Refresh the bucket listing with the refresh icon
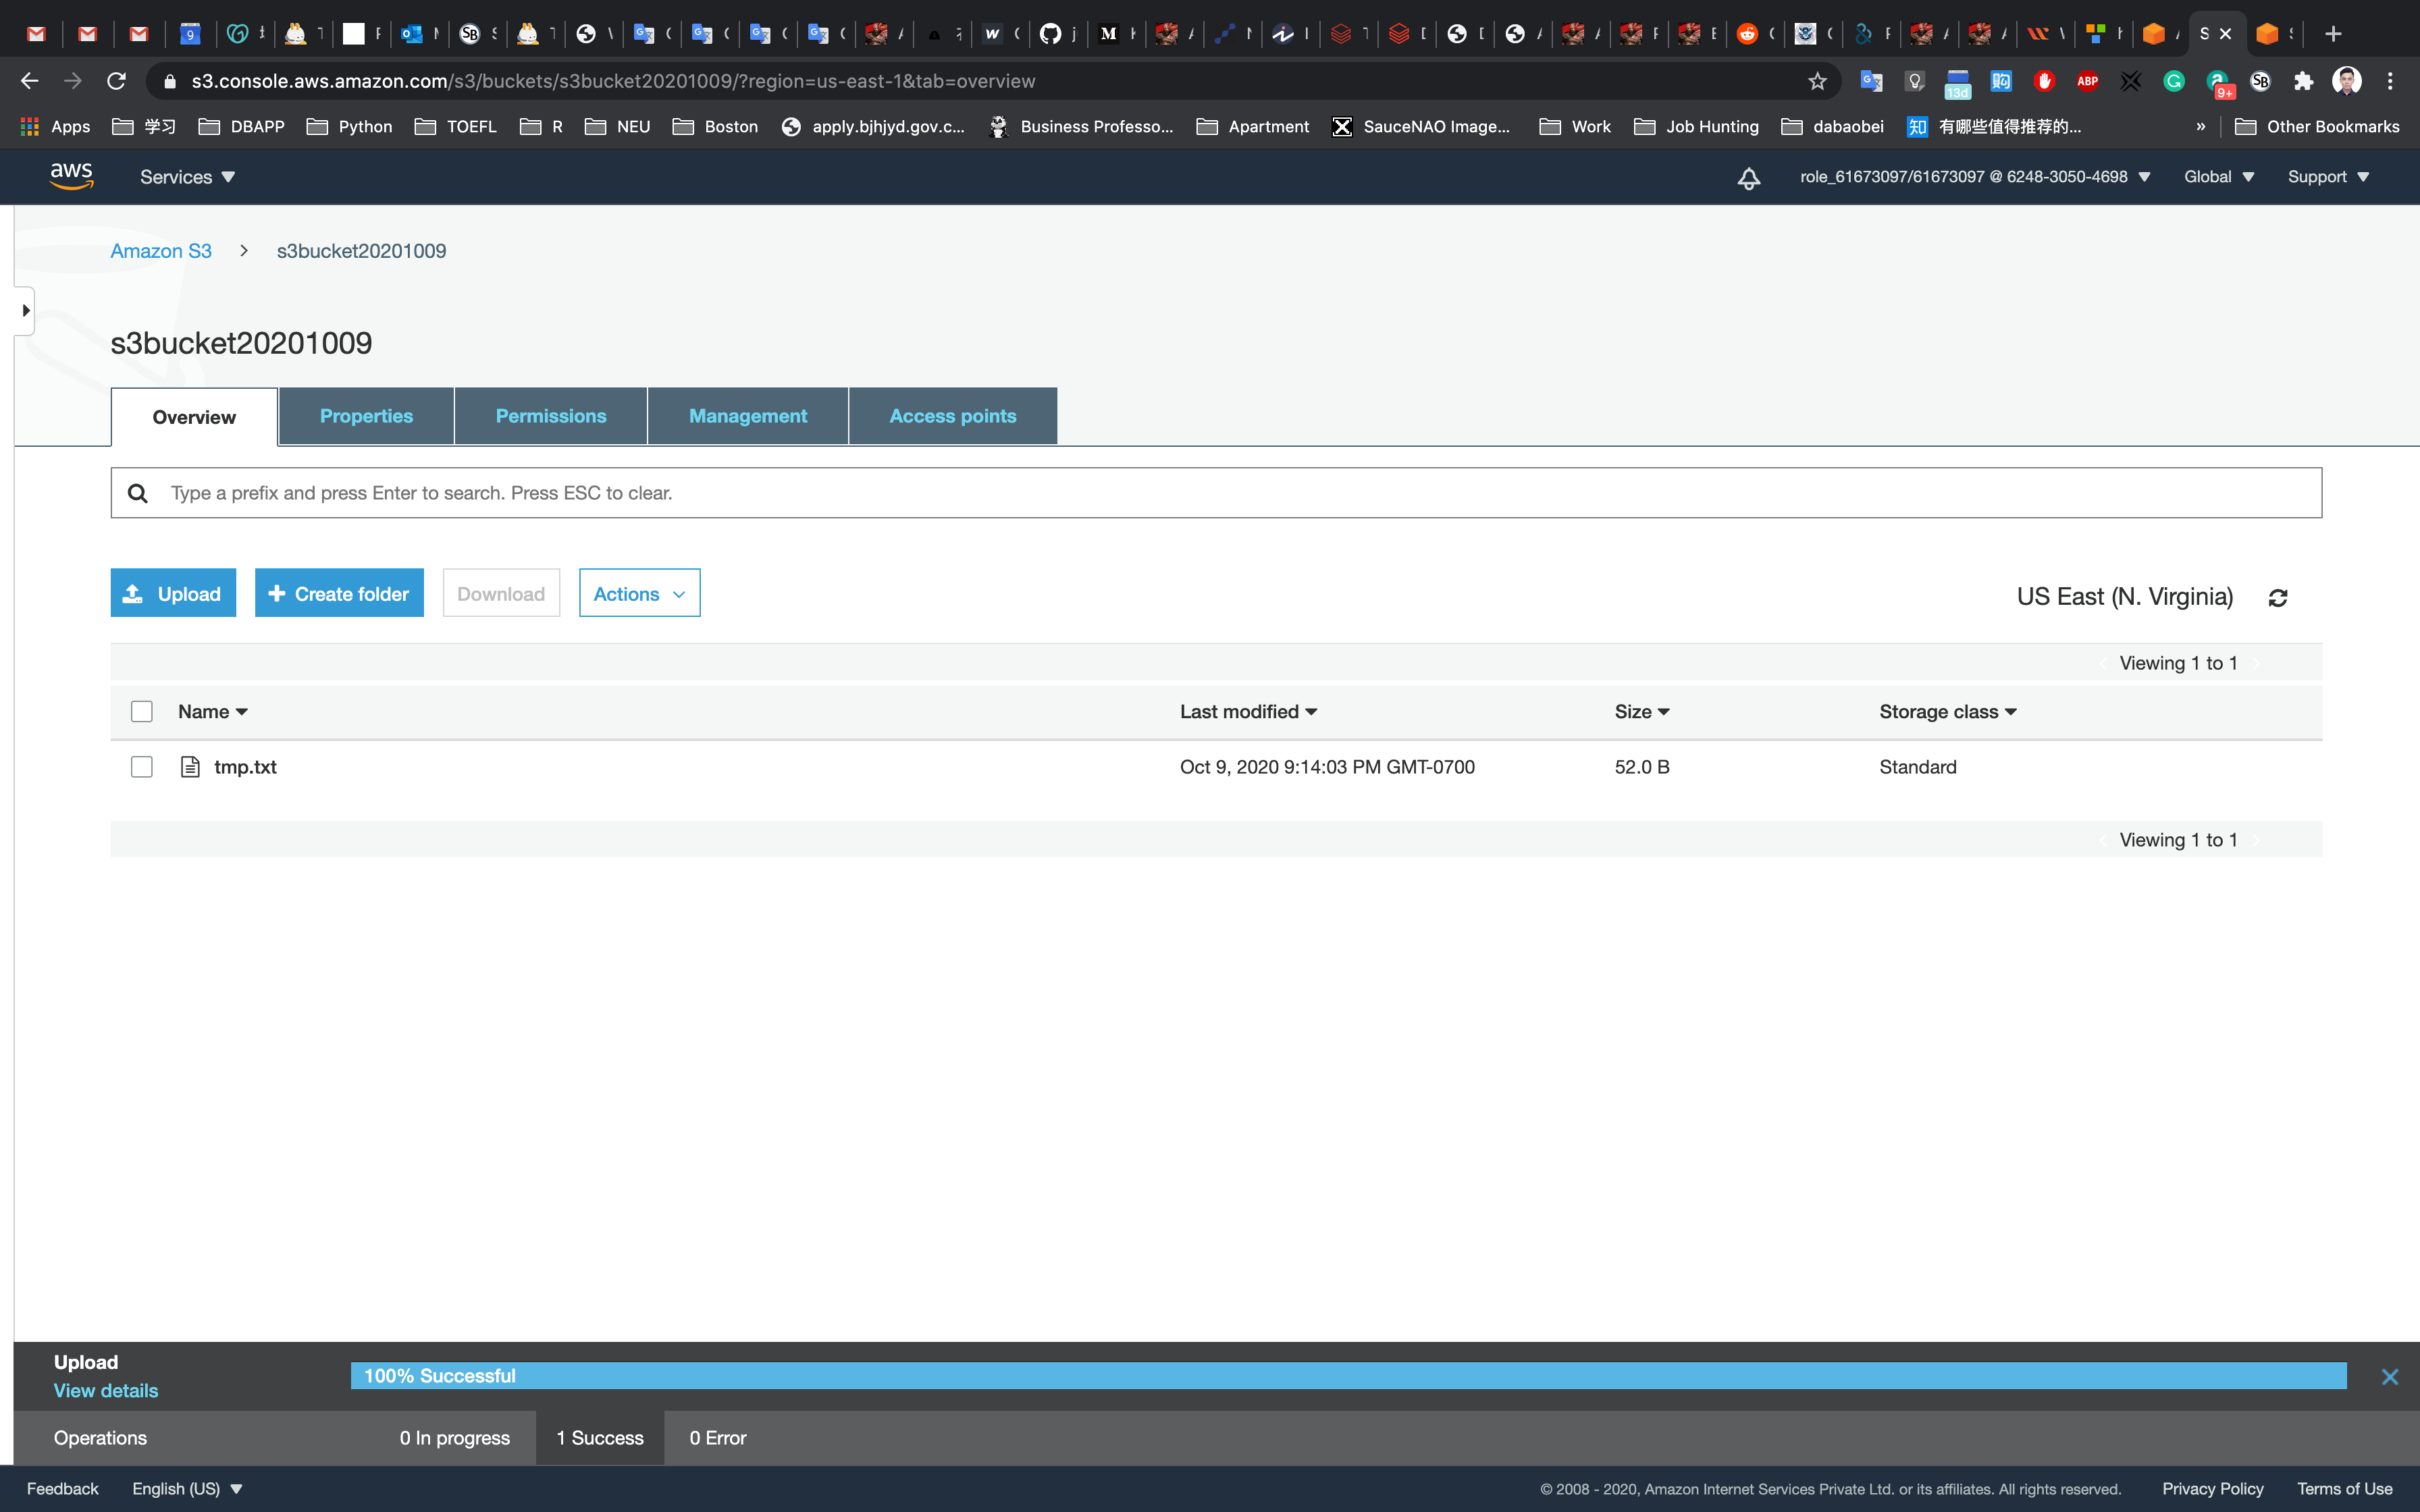The height and width of the screenshot is (1512, 2420). (x=2277, y=598)
